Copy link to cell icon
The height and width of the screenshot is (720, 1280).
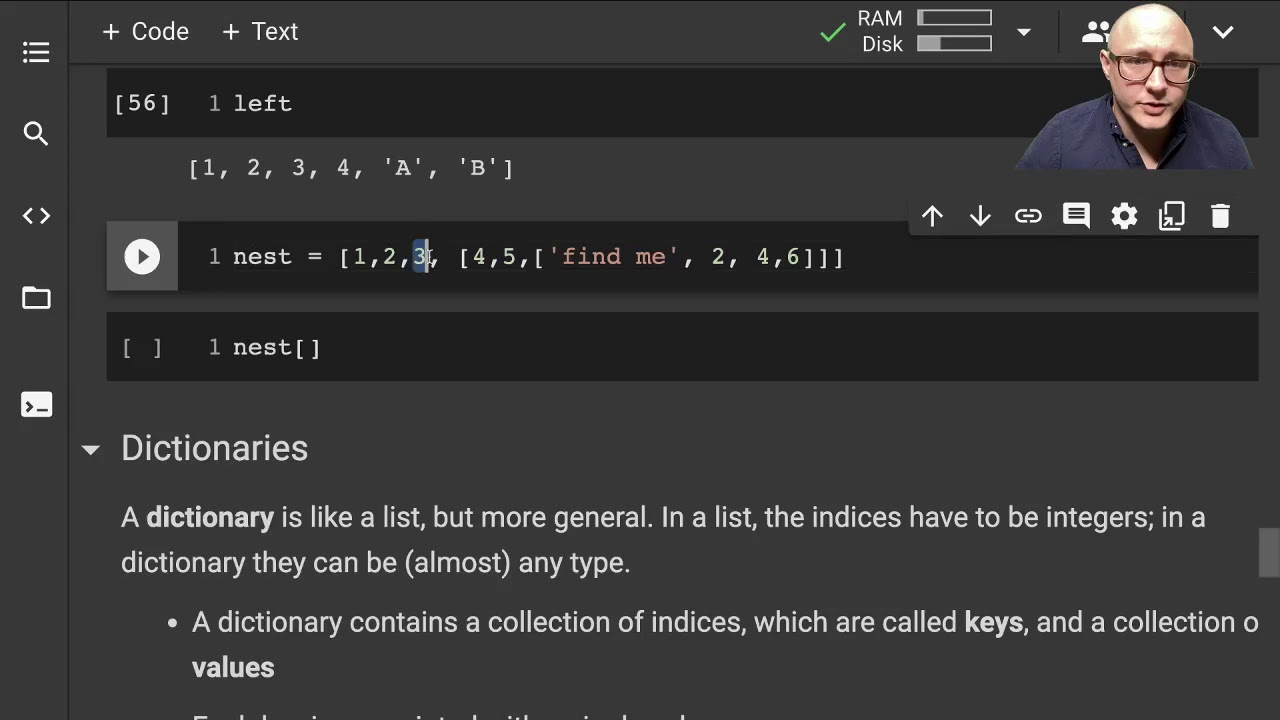1028,216
